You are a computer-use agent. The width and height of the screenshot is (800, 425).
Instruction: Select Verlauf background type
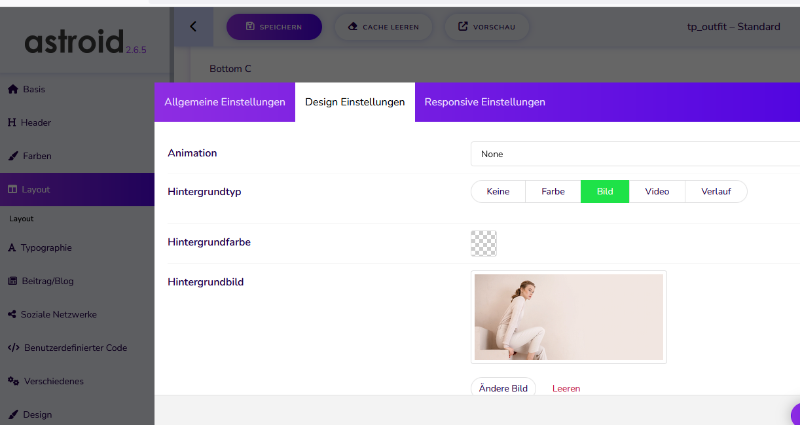716,191
